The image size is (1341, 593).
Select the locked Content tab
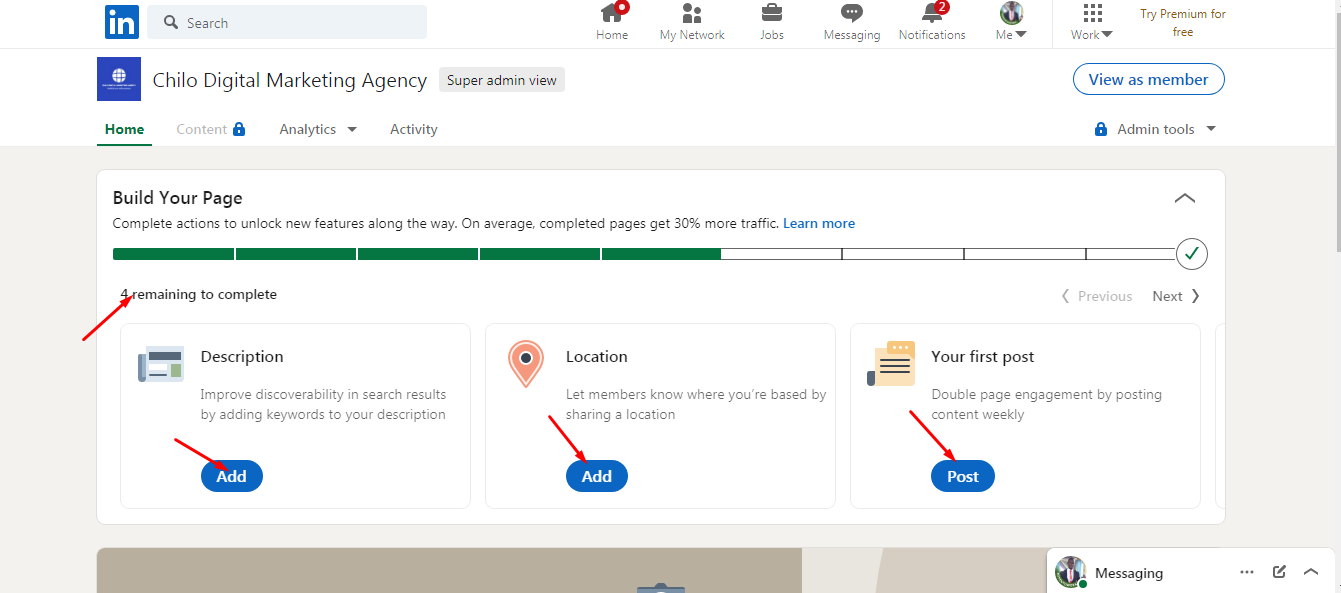210,129
